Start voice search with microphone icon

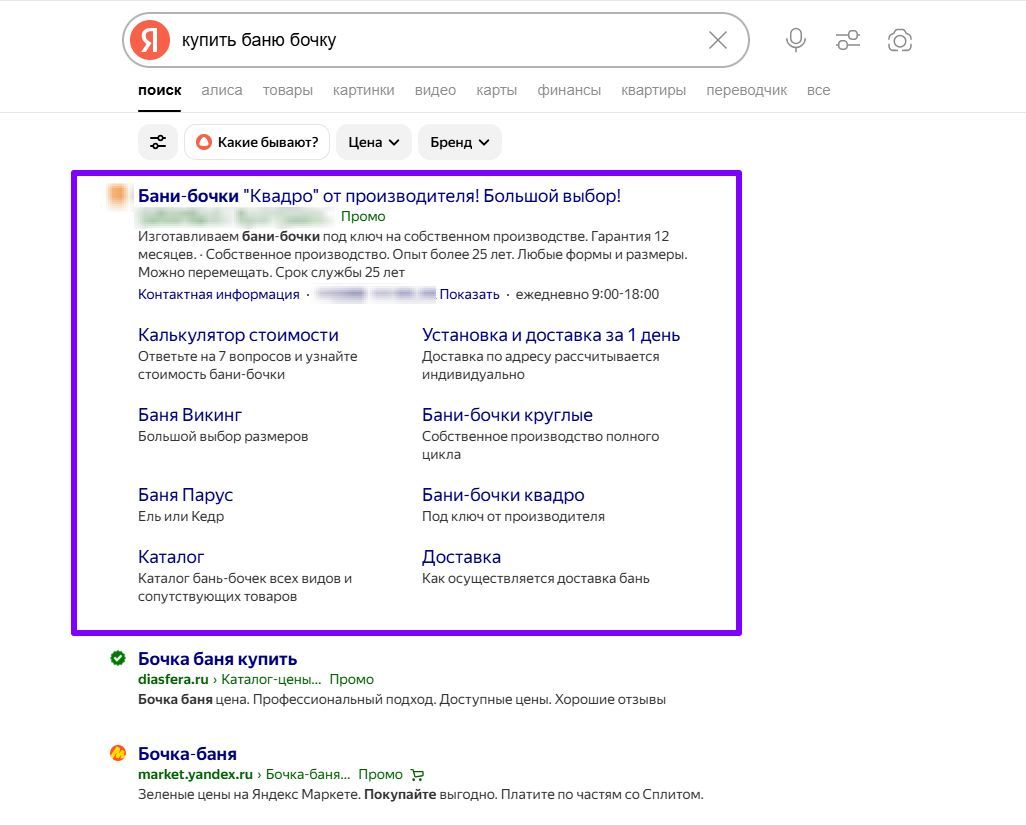click(796, 40)
